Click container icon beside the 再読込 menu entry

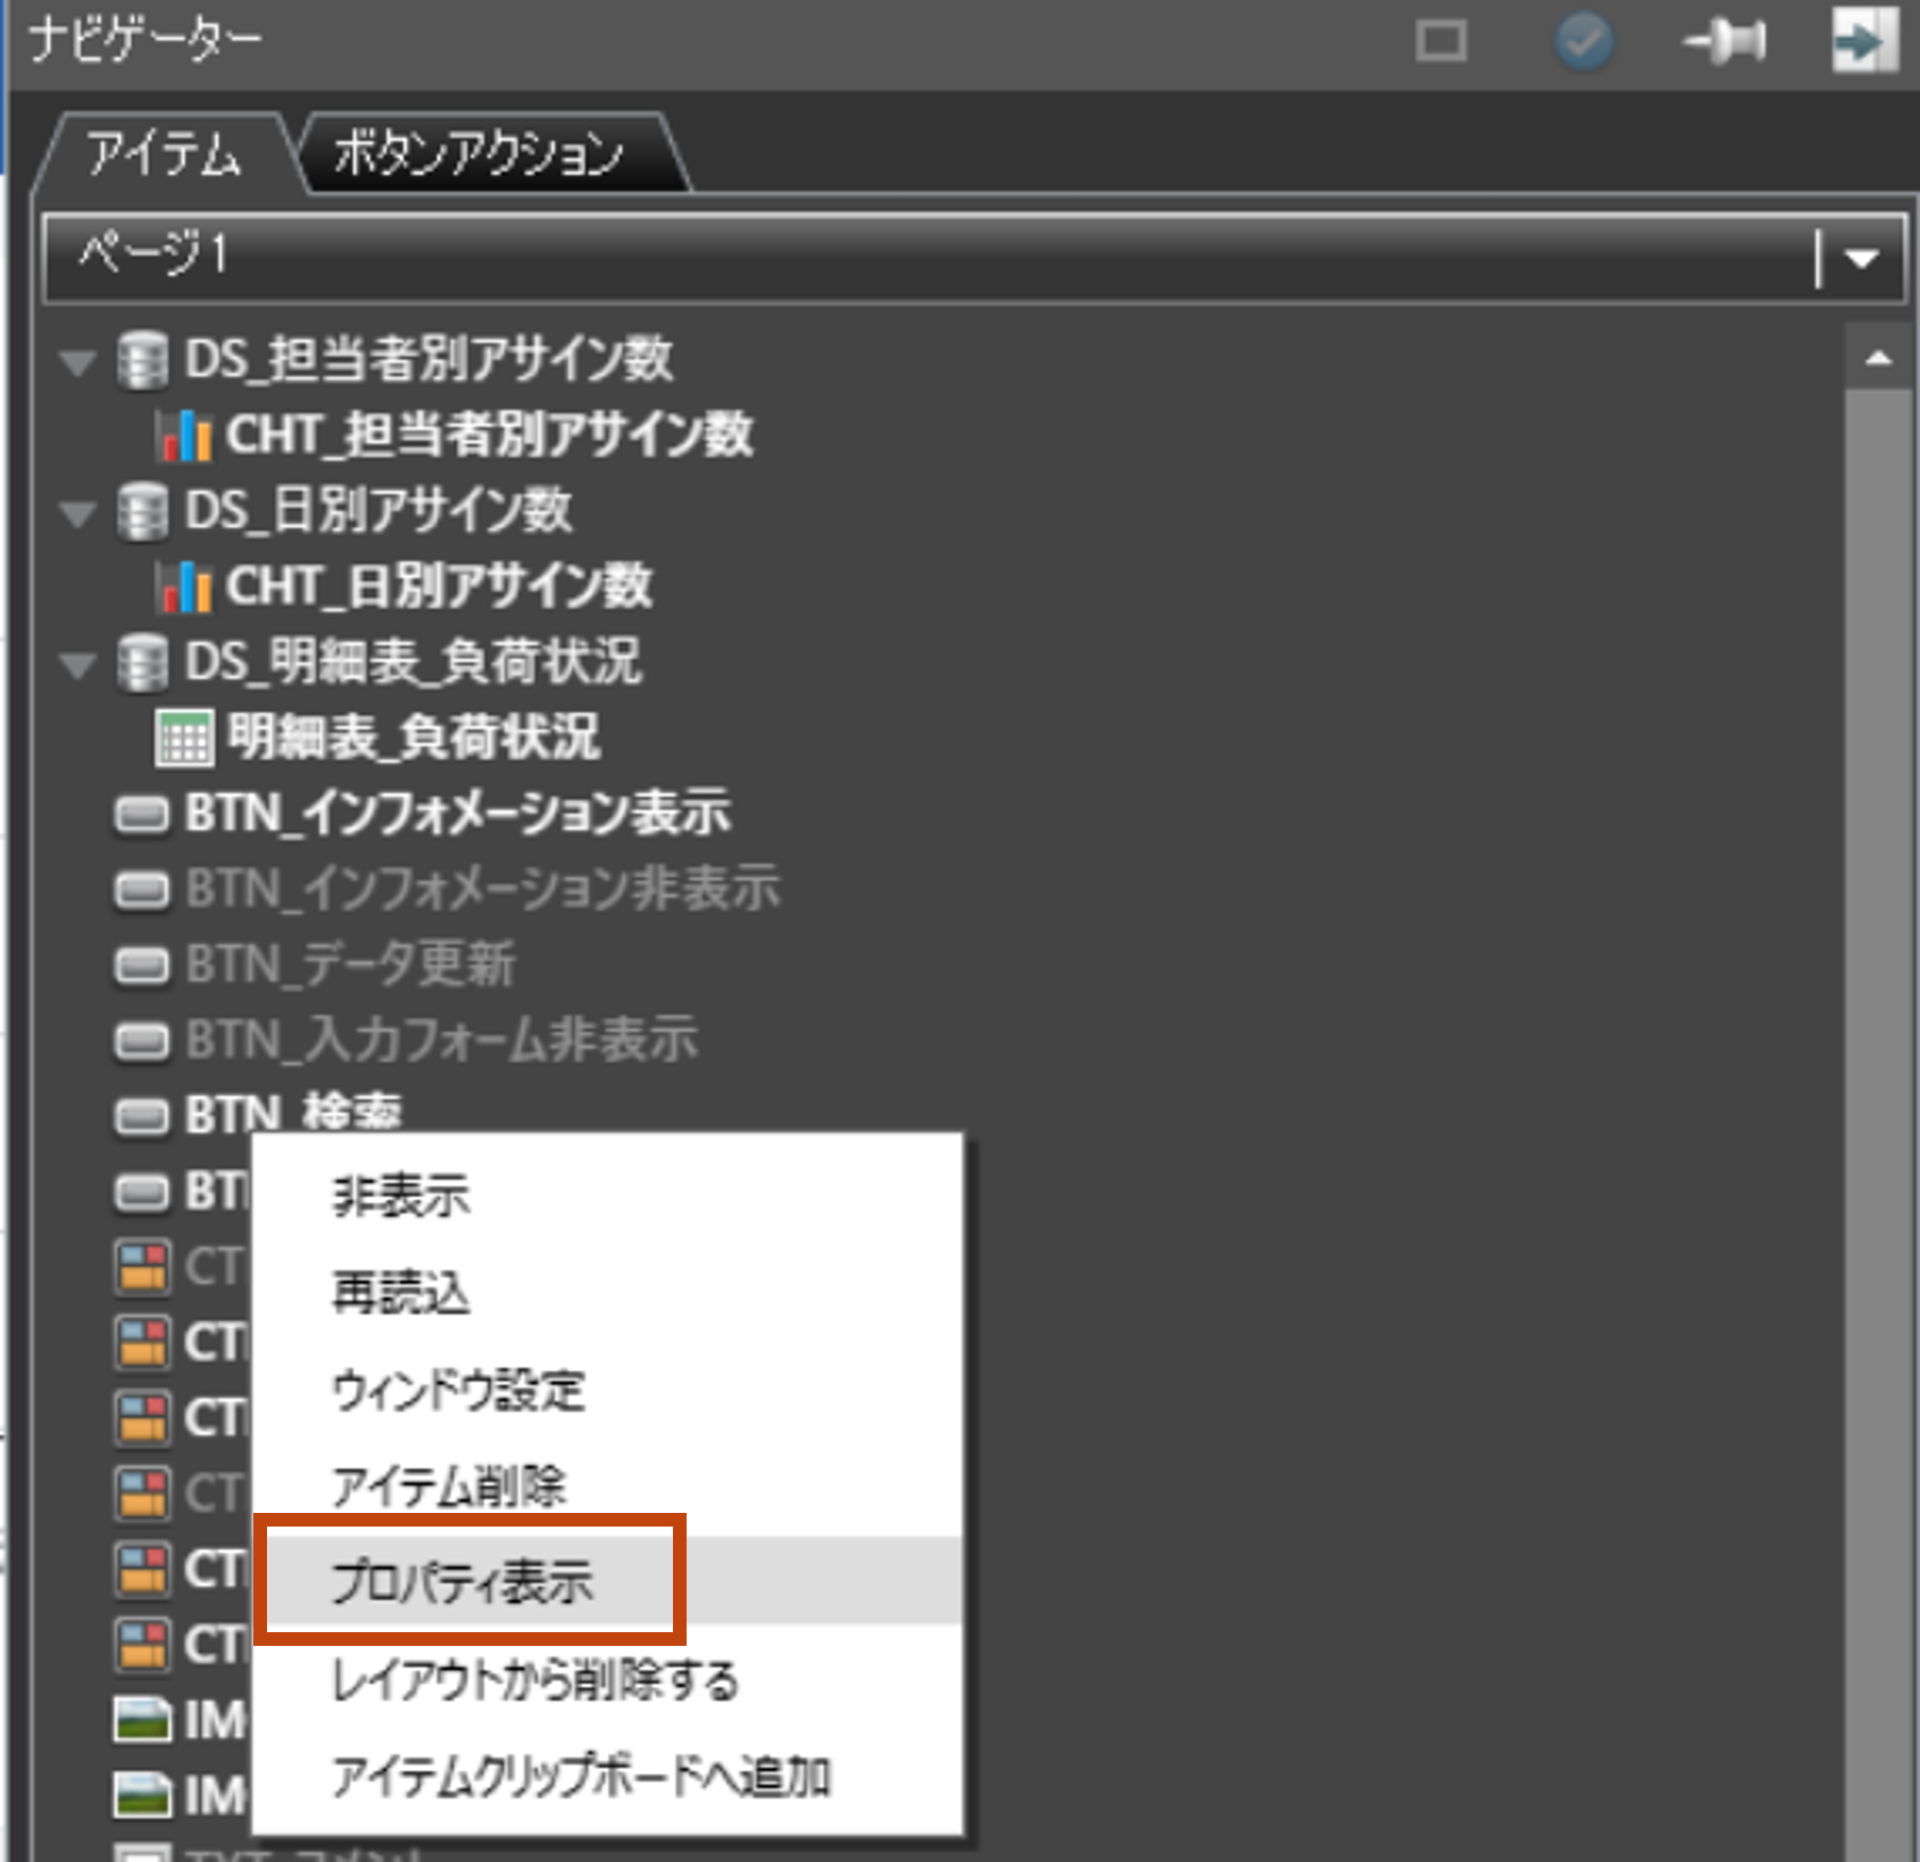[x=142, y=1268]
